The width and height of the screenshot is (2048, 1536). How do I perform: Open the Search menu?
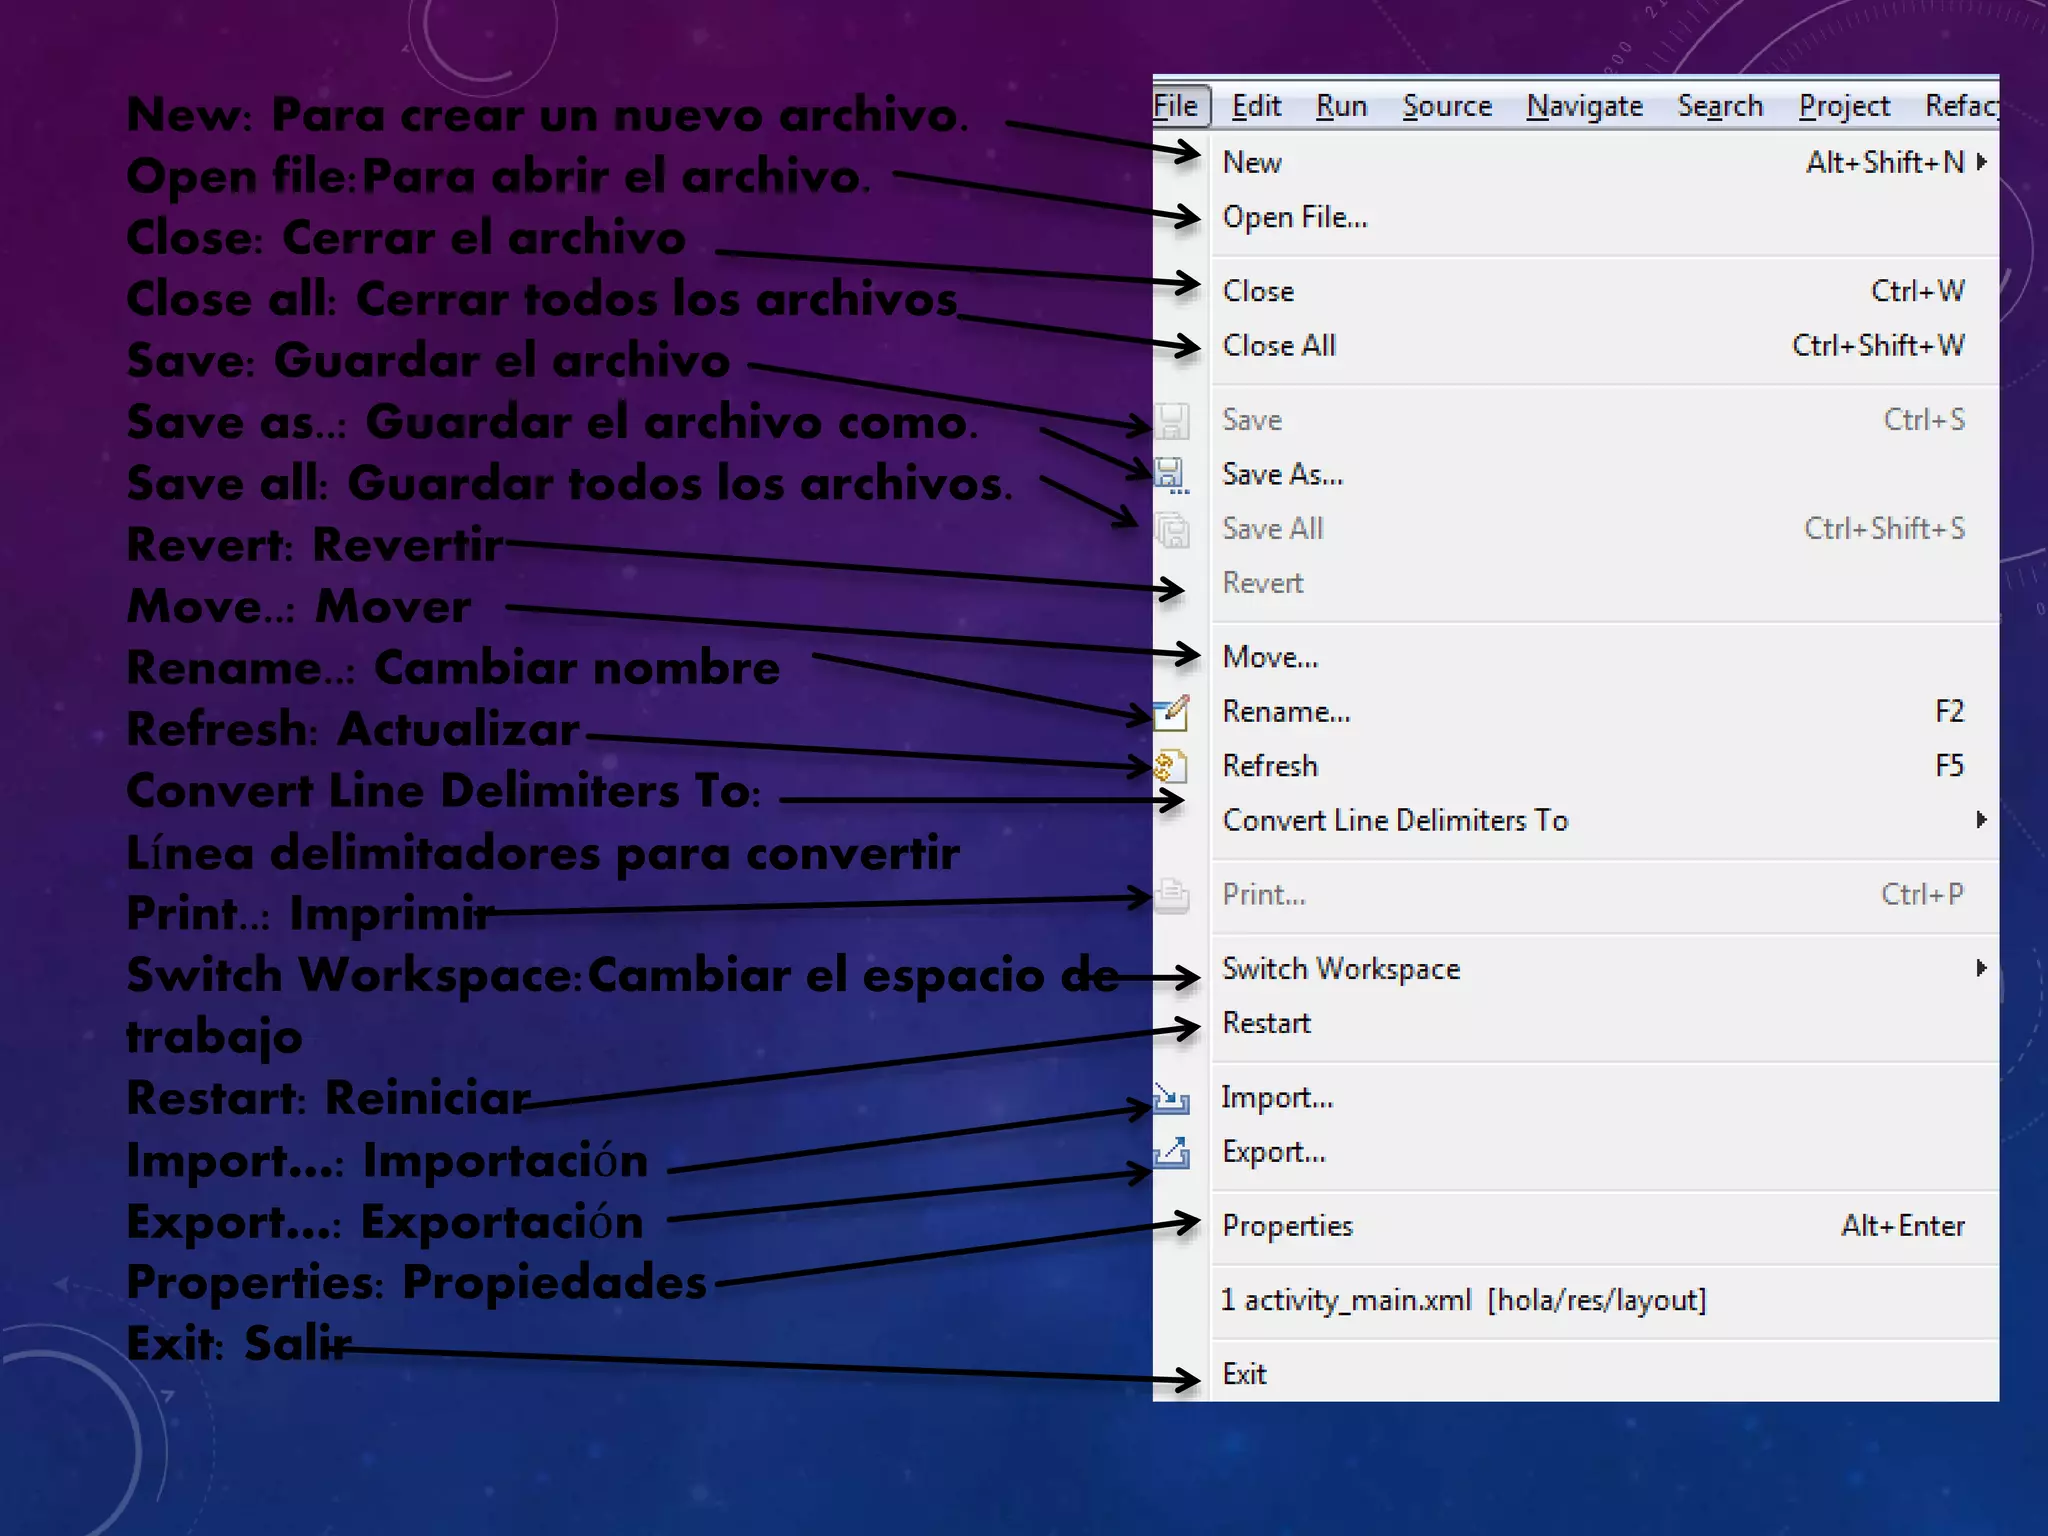tap(1720, 106)
